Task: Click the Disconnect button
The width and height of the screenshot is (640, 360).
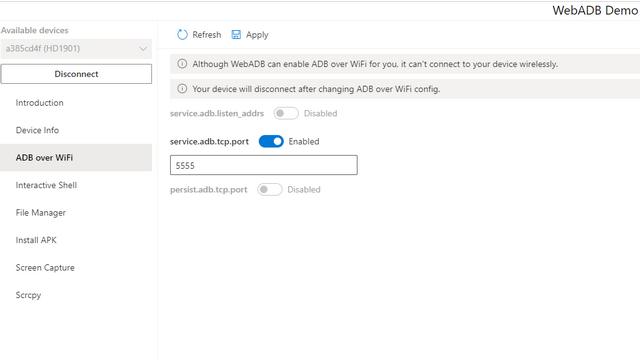Action: click(x=76, y=74)
